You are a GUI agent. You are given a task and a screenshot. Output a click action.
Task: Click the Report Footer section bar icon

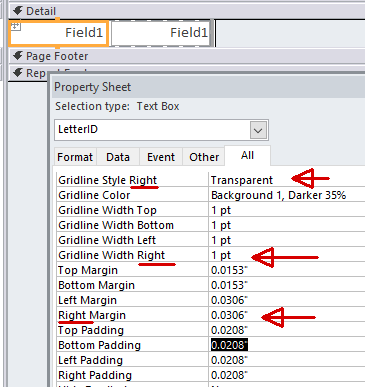18,72
